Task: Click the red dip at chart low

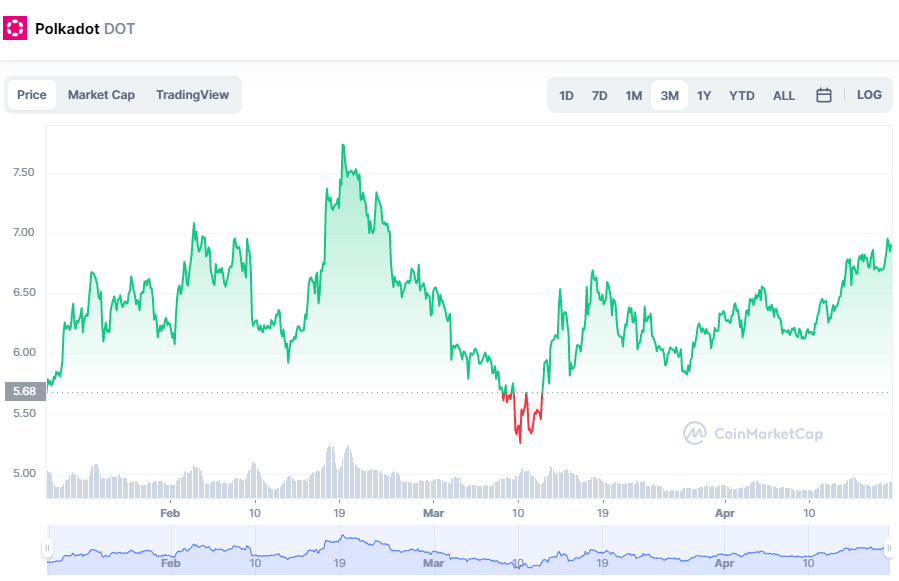Action: (x=520, y=440)
